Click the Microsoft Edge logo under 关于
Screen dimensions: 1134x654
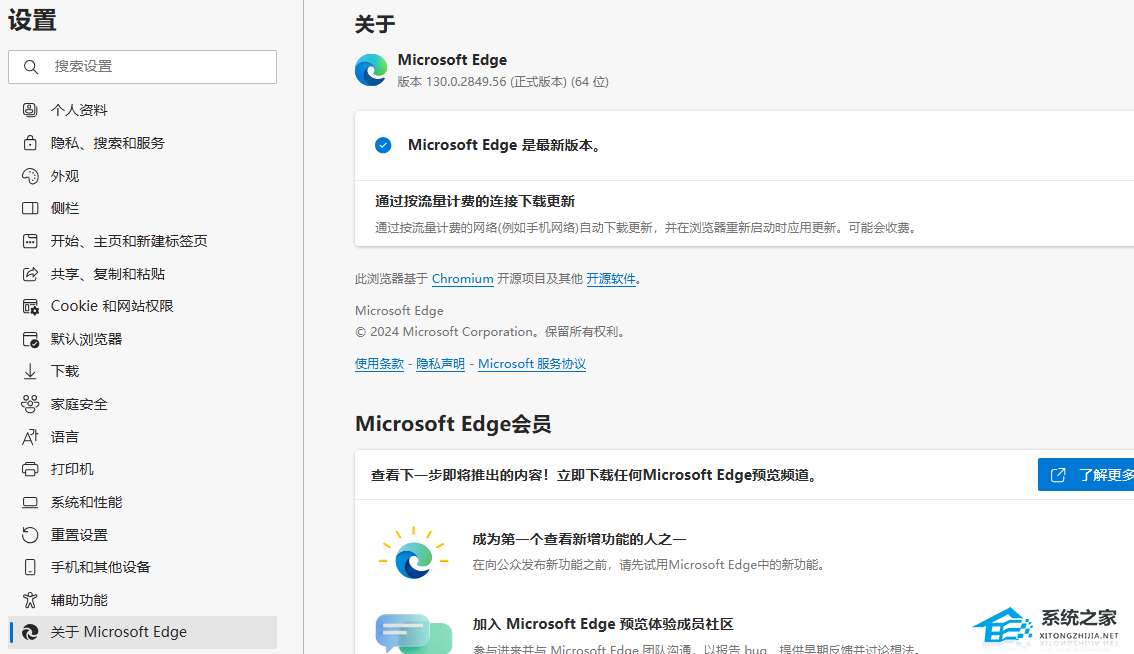(x=371, y=70)
